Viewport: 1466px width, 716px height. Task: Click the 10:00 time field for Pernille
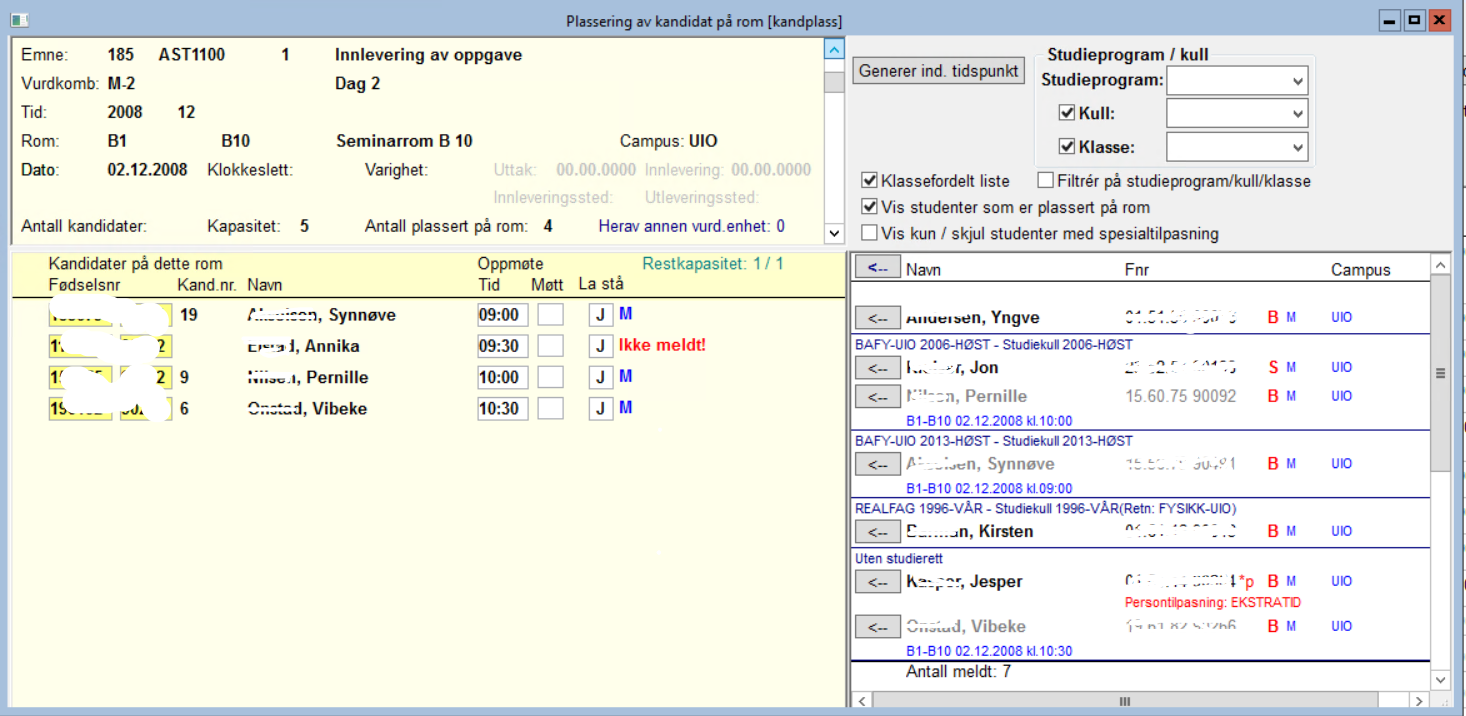click(502, 377)
